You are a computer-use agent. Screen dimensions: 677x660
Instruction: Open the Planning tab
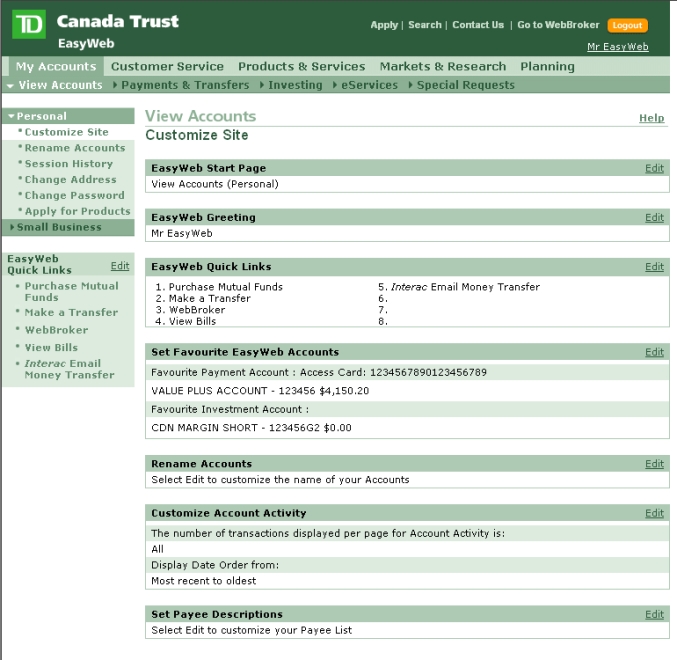[x=547, y=66]
